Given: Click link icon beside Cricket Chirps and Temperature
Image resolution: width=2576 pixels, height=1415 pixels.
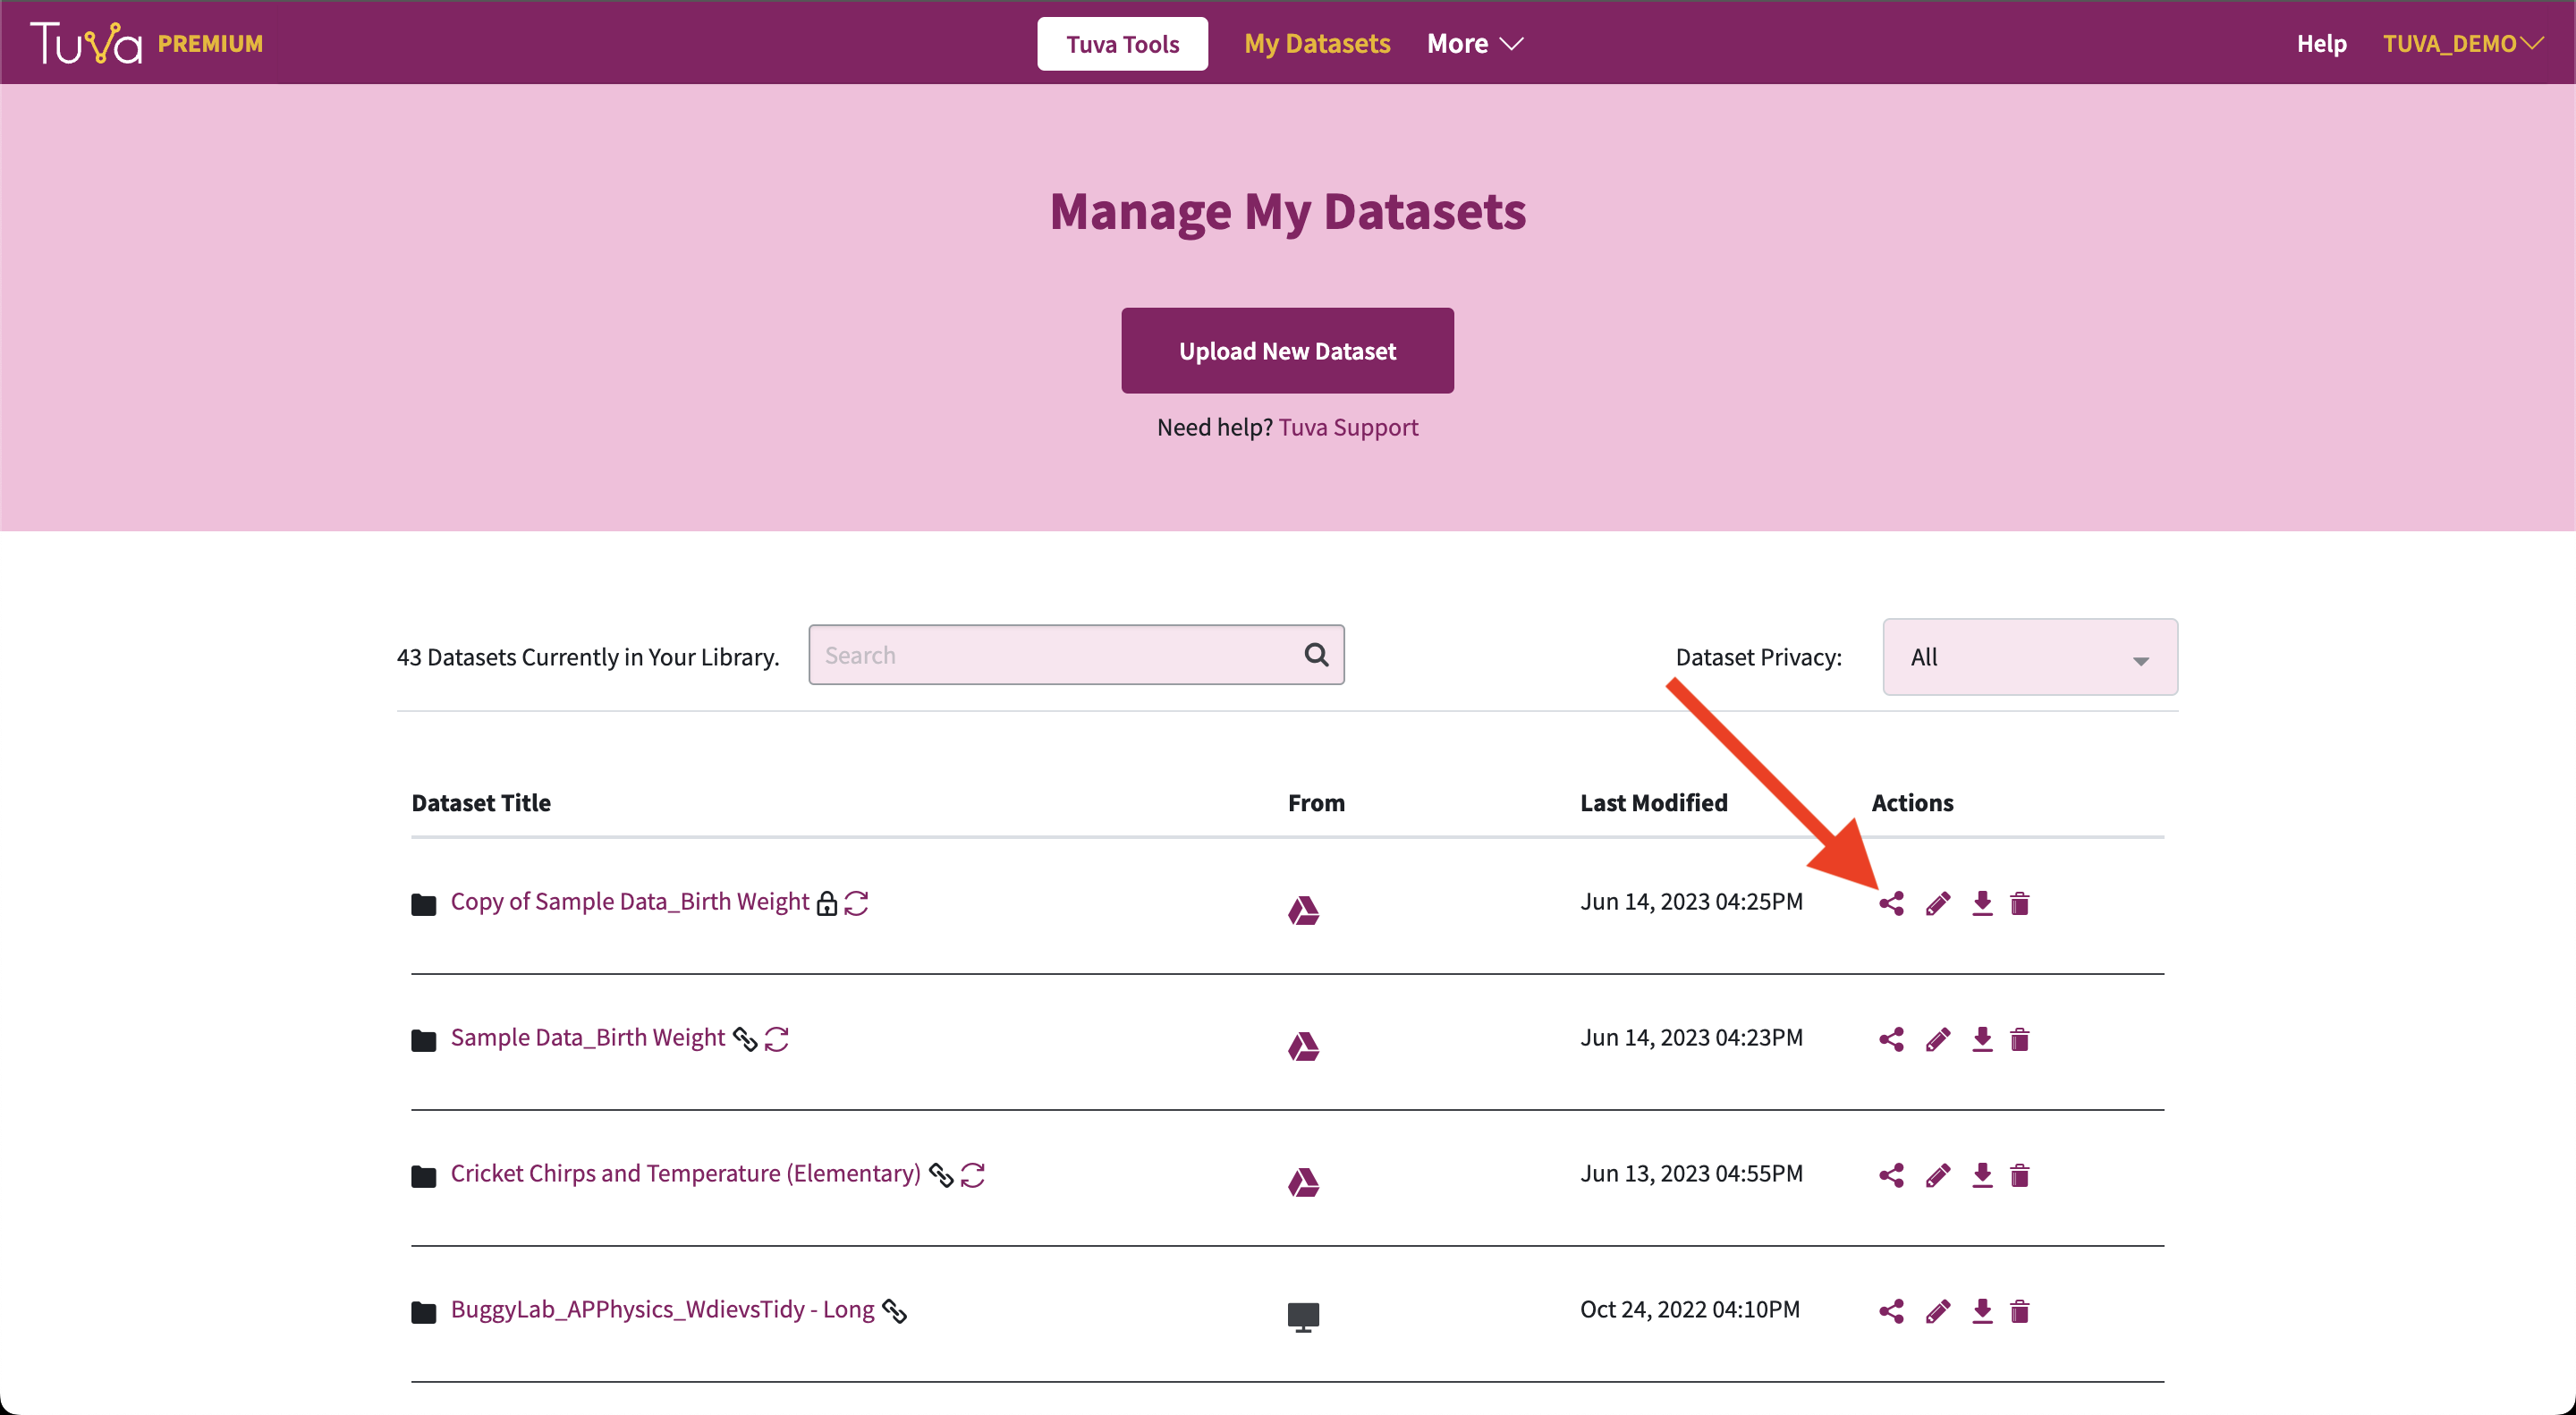Looking at the screenshot, I should click(x=940, y=1175).
